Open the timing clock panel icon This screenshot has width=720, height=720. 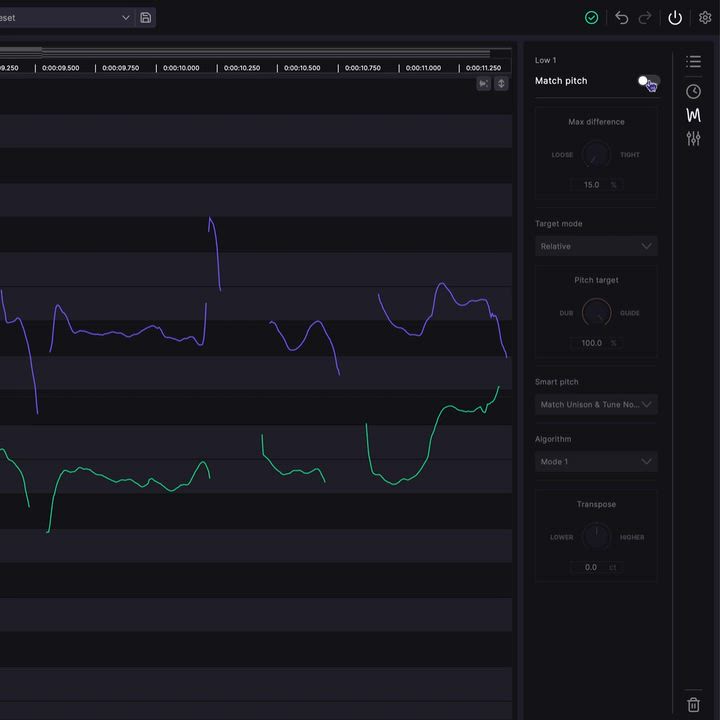(x=693, y=91)
